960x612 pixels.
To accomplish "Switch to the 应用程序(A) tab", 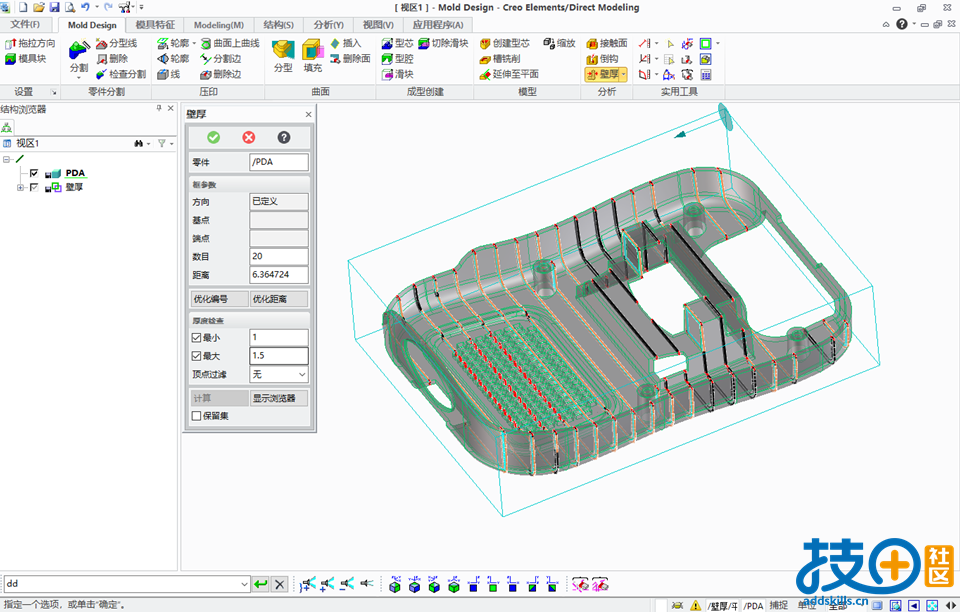I will click(x=438, y=24).
